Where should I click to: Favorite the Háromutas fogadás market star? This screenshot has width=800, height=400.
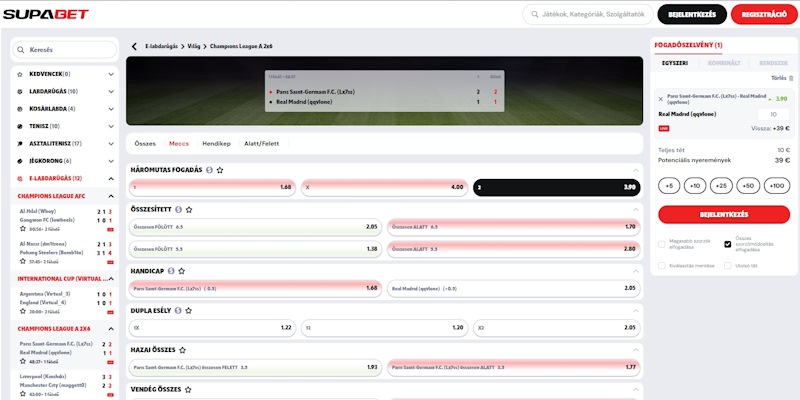220,170
